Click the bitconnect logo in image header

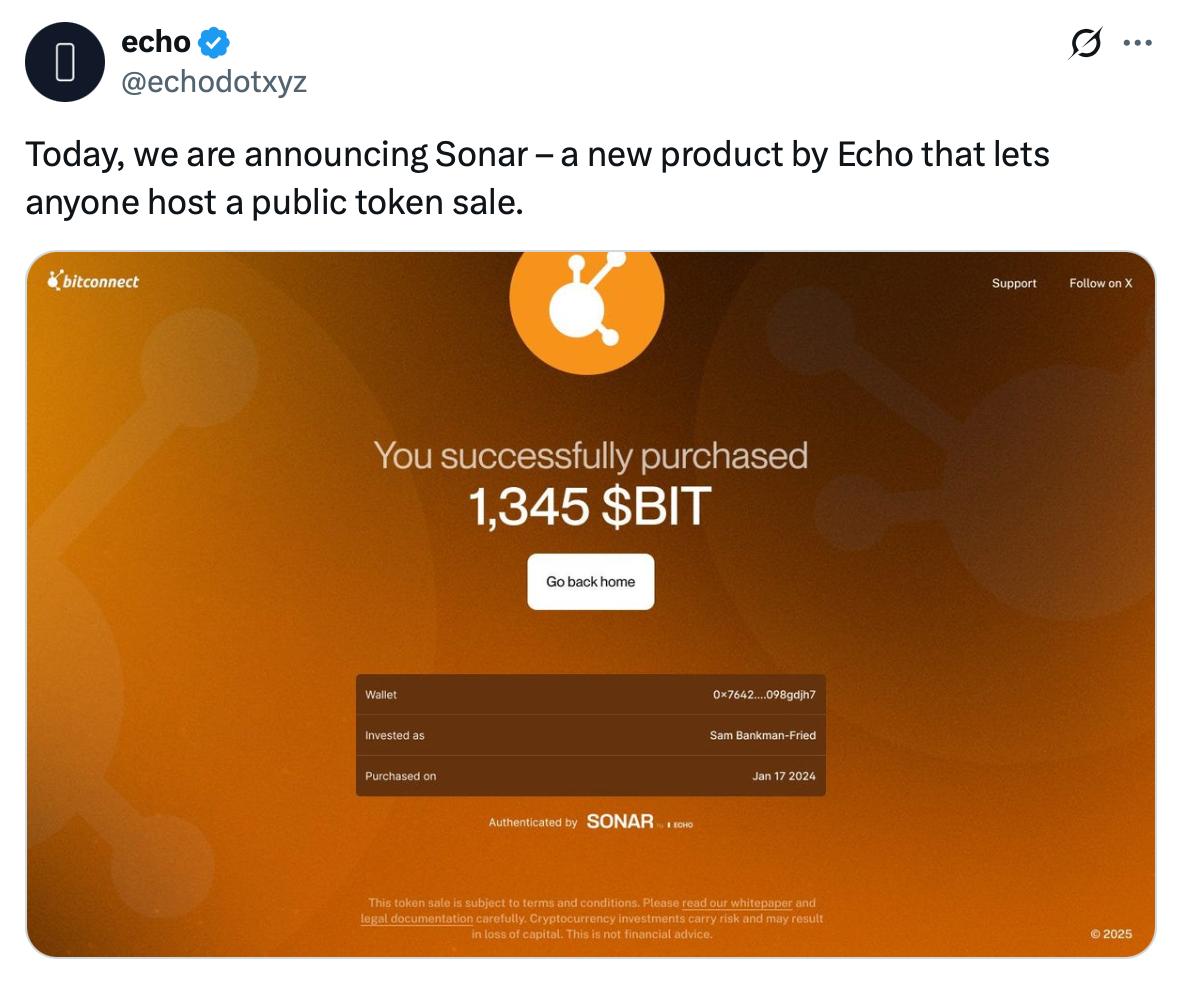click(x=93, y=281)
